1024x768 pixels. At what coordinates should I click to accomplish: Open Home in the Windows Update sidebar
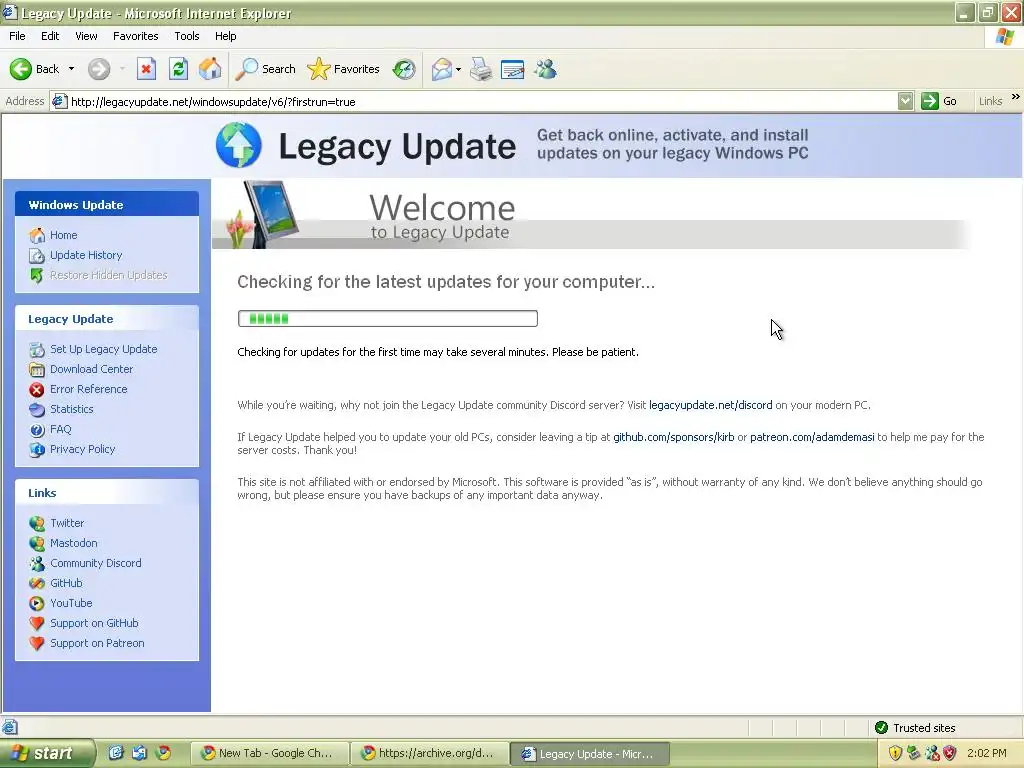[63, 235]
